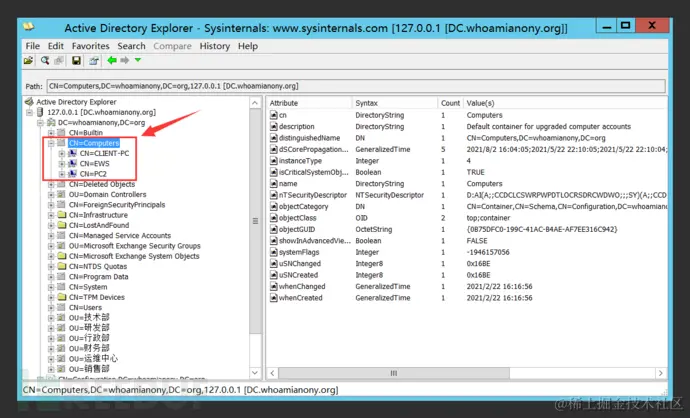Click into the Path address field
Screen dimensions: 690x418
pos(356,86)
